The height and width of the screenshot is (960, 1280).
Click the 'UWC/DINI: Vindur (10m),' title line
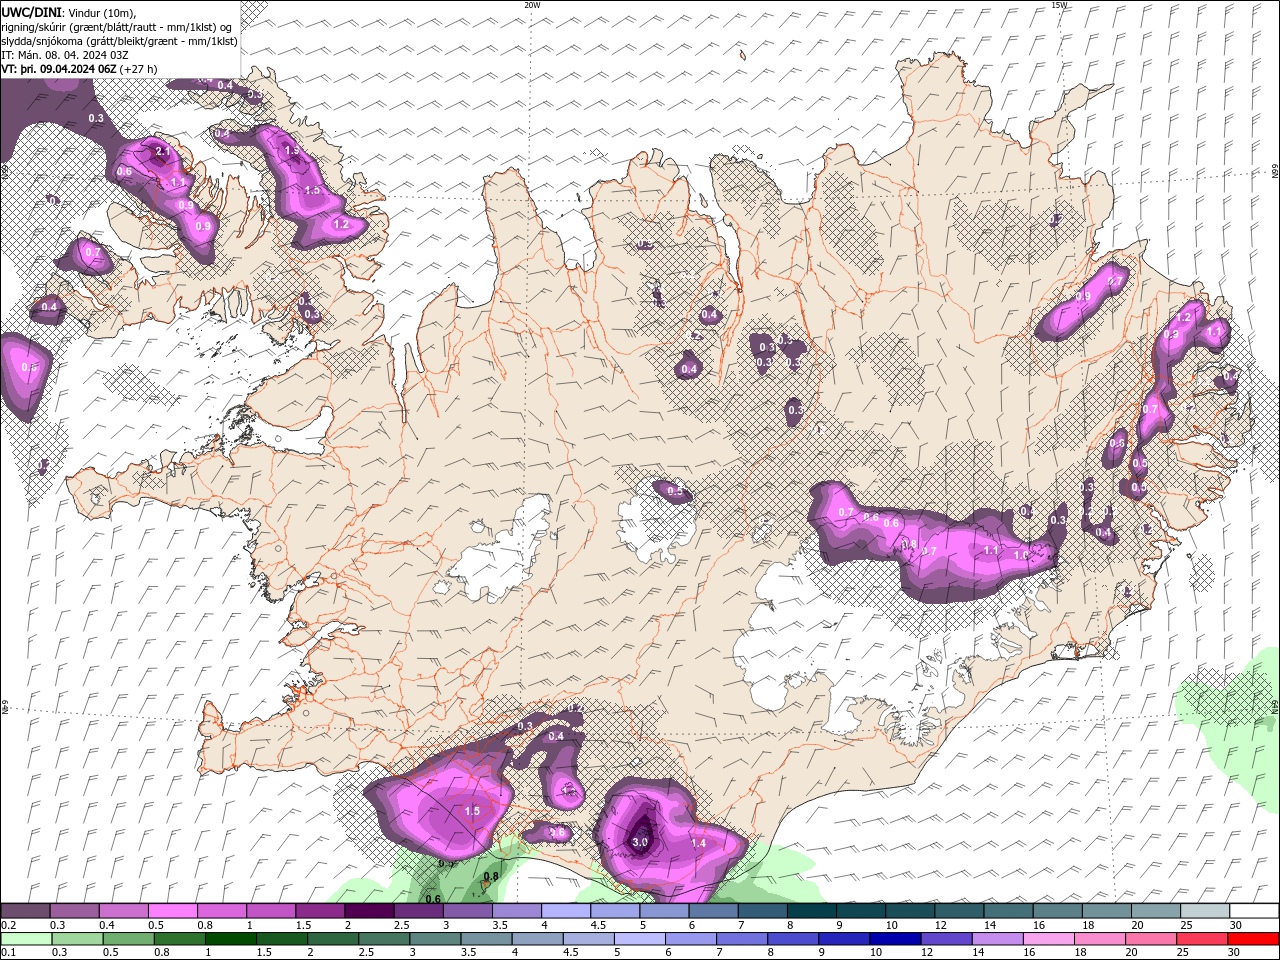pyautogui.click(x=69, y=12)
